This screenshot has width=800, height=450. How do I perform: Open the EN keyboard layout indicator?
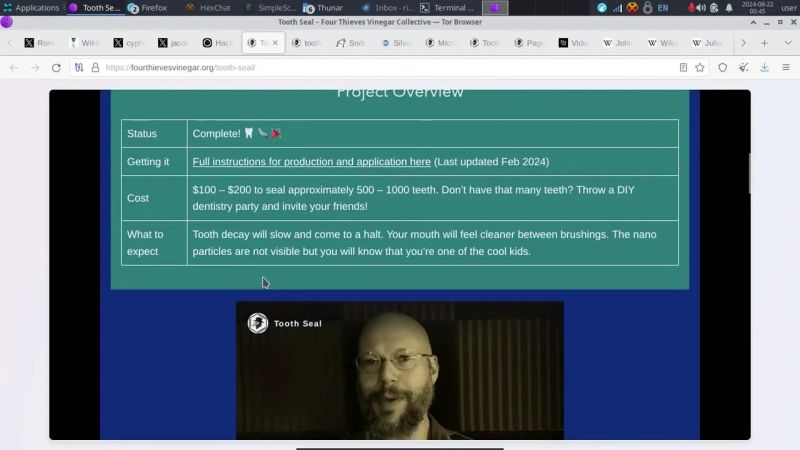click(663, 8)
